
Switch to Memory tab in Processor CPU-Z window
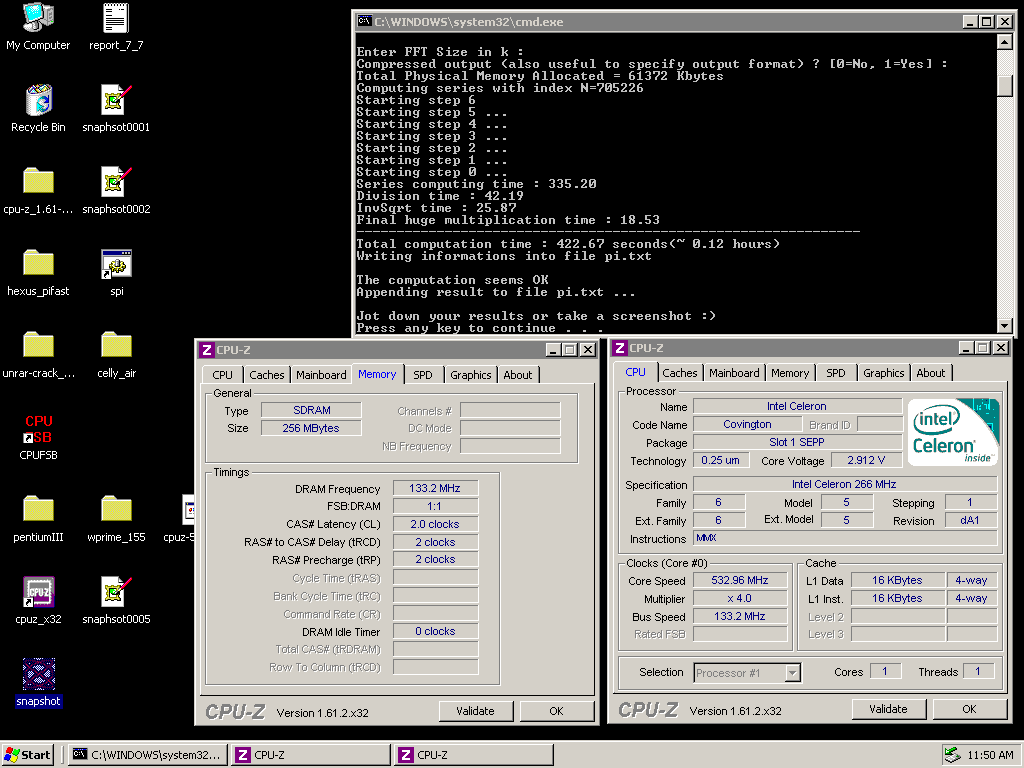click(790, 373)
